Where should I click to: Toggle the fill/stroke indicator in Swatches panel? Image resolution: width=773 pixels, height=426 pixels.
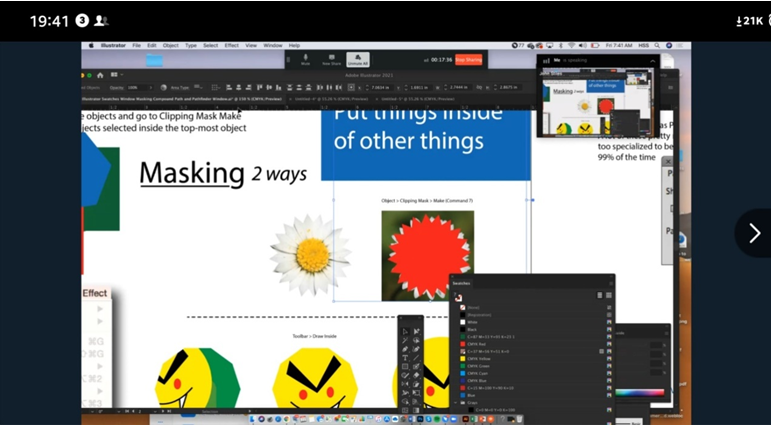(x=460, y=296)
